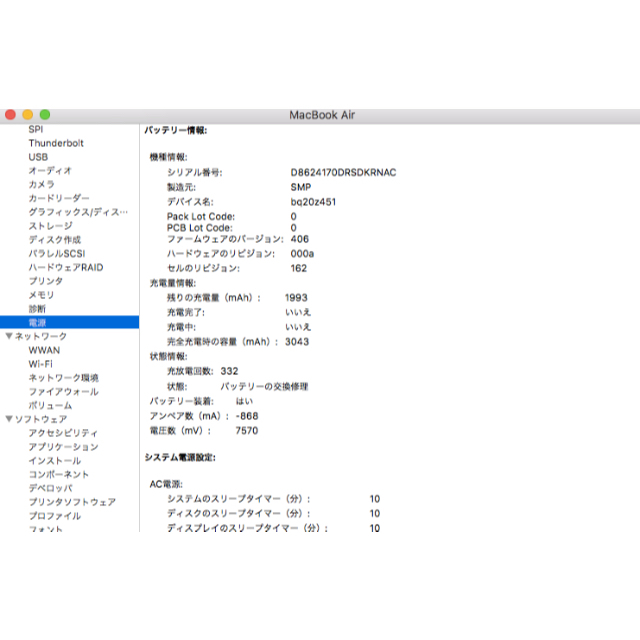Select ディスク作成 in the sidebar
Screen dimensions: 640x640
55,240
